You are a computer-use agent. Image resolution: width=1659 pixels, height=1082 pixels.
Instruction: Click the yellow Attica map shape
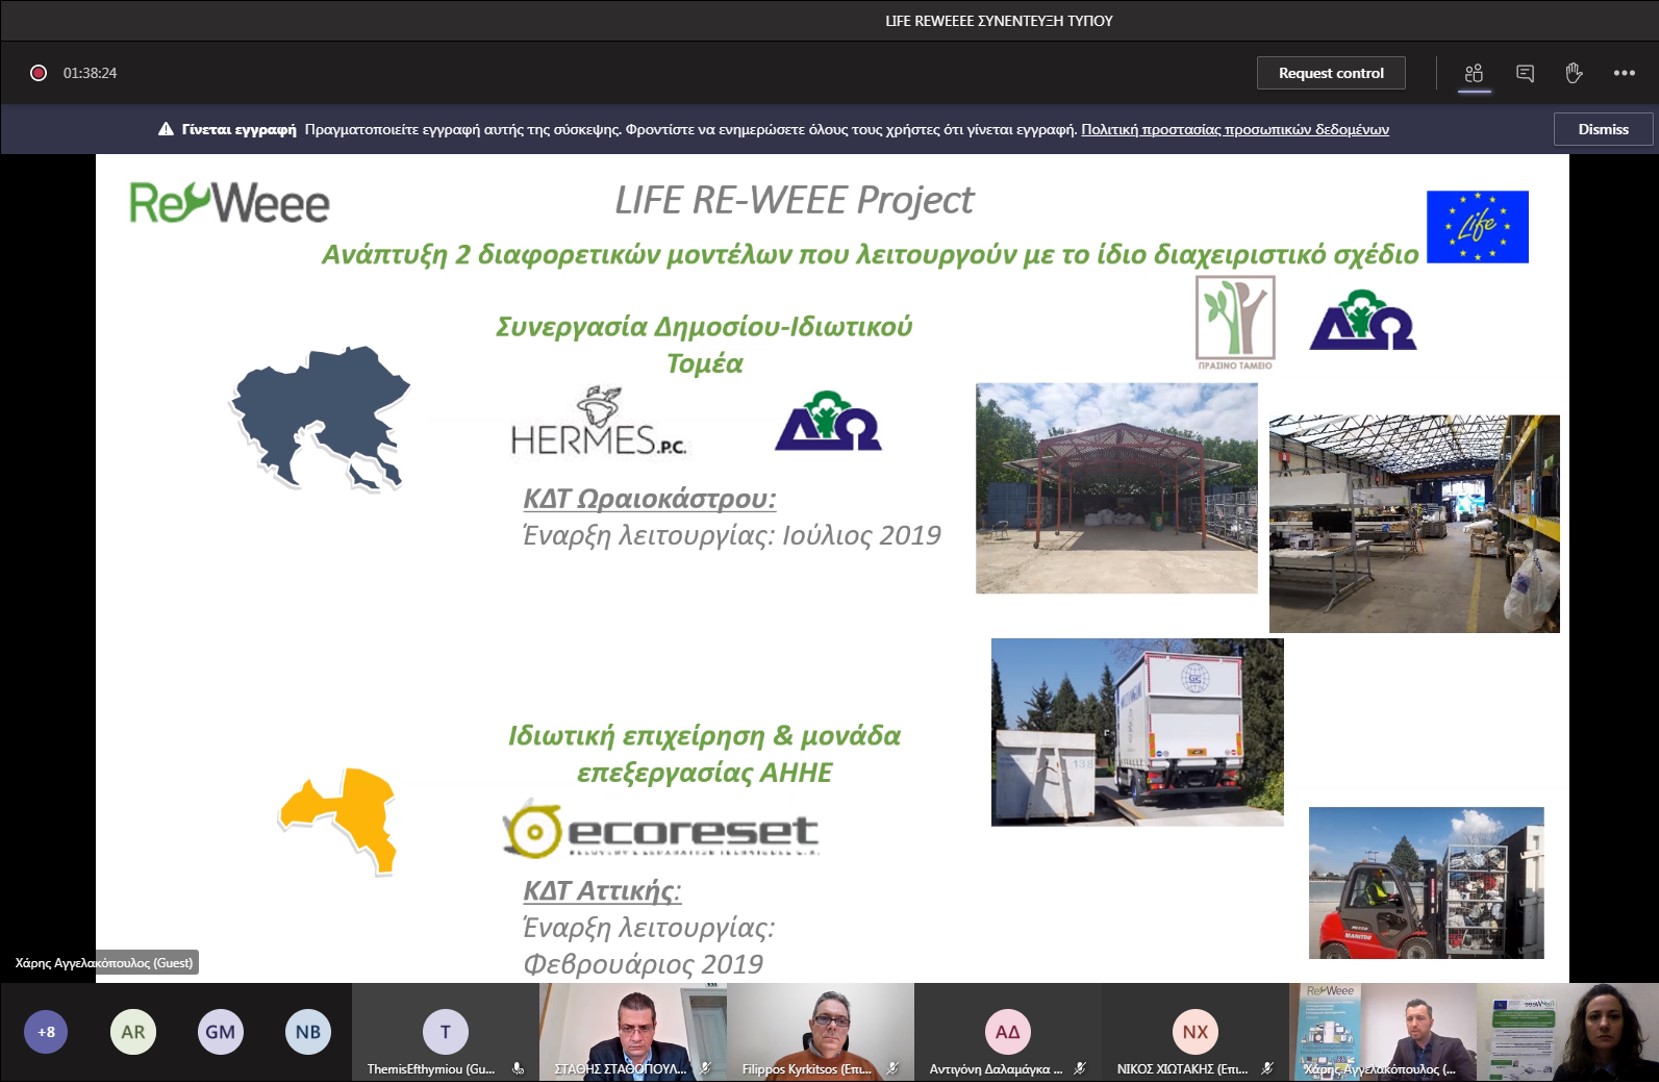tap(338, 820)
